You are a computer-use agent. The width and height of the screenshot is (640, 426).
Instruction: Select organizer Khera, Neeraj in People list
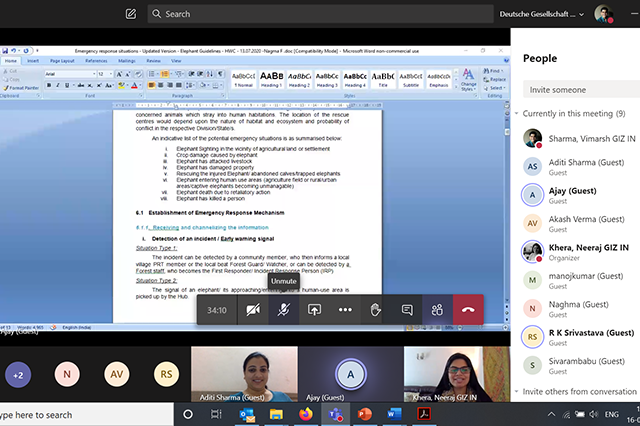578,252
